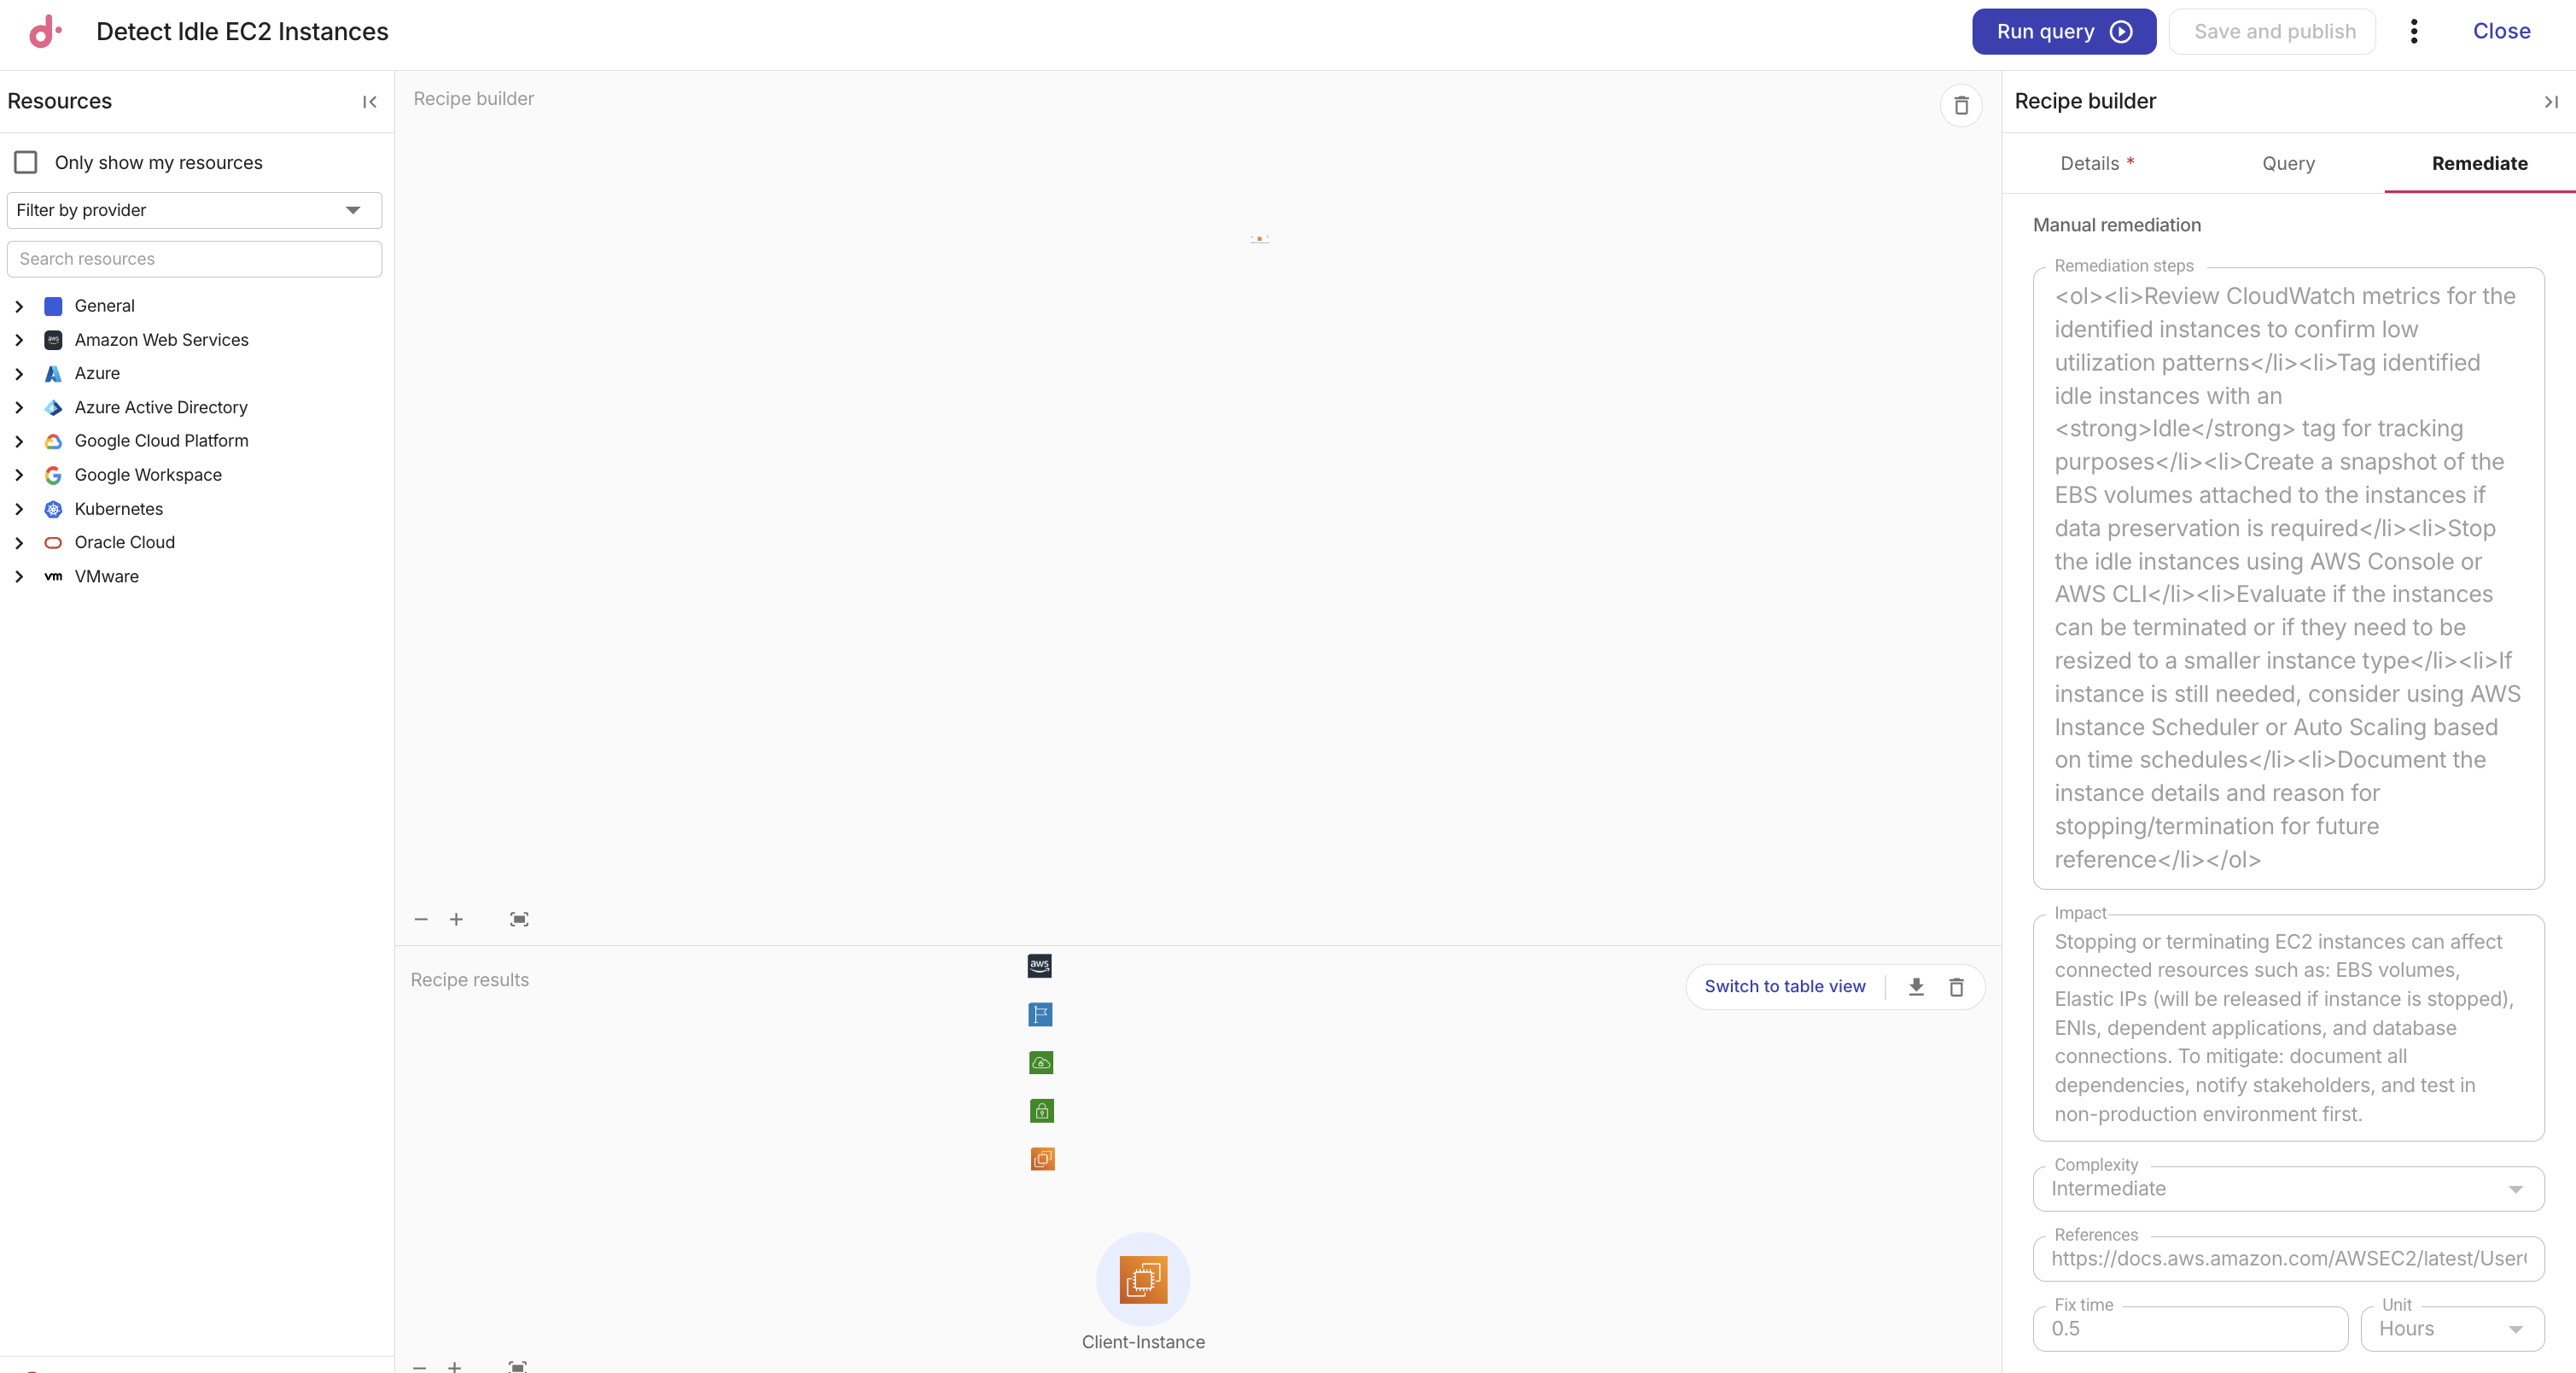Image resolution: width=2576 pixels, height=1373 pixels.
Task: Click the small node on builder canvas
Action: 1259,239
